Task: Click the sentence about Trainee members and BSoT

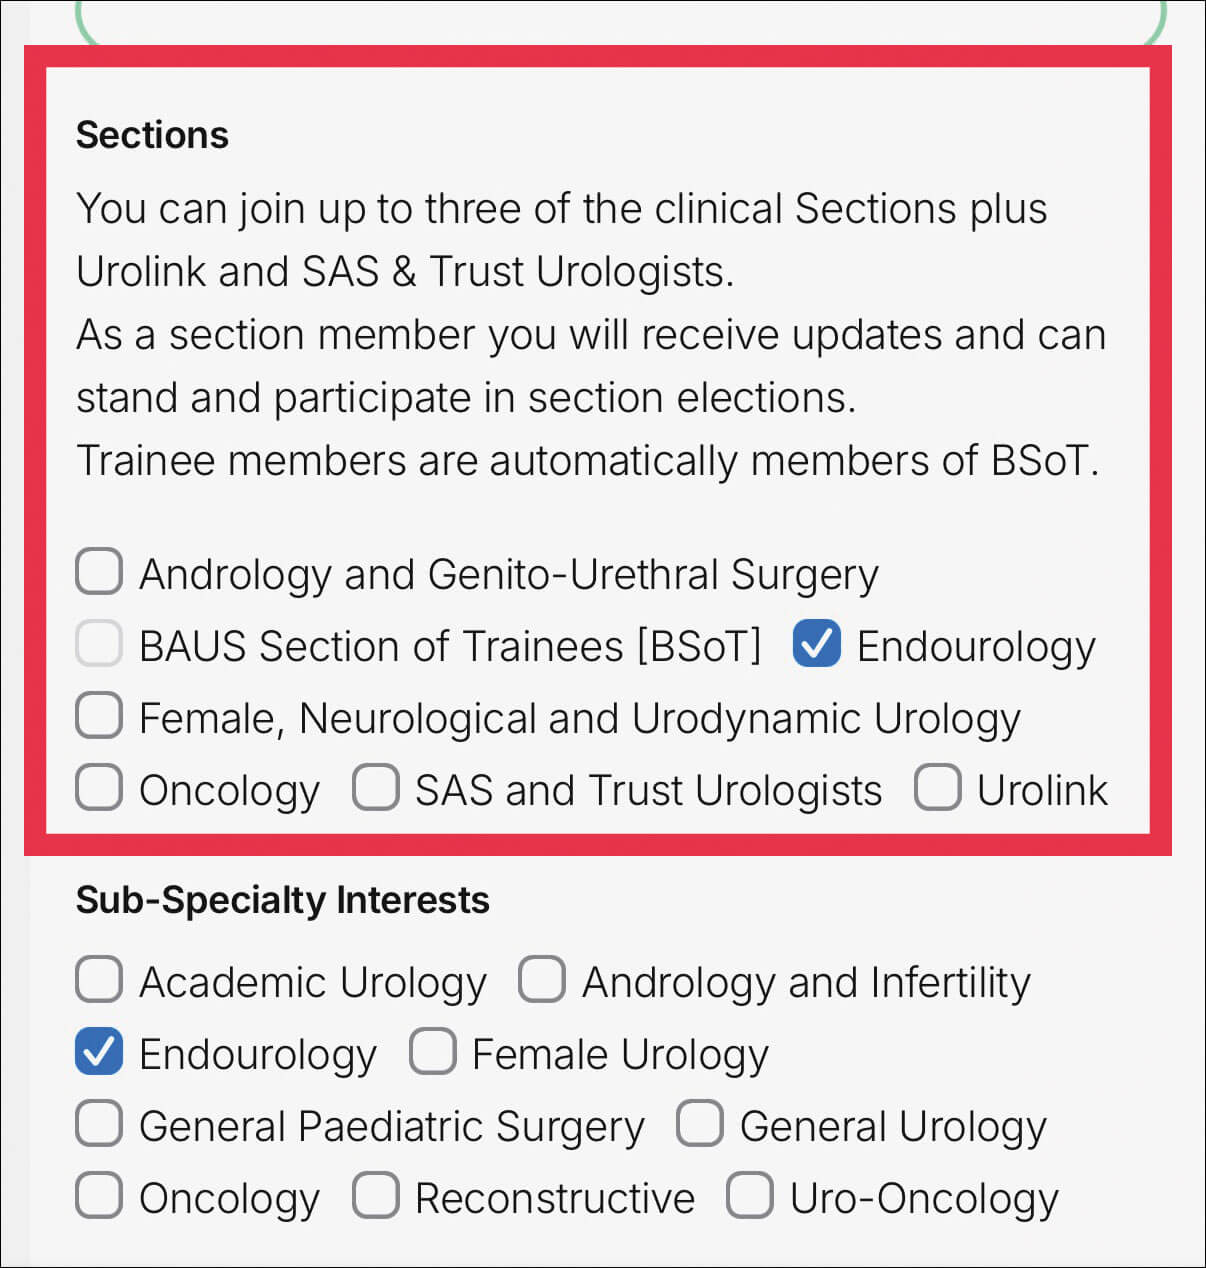Action: point(587,461)
